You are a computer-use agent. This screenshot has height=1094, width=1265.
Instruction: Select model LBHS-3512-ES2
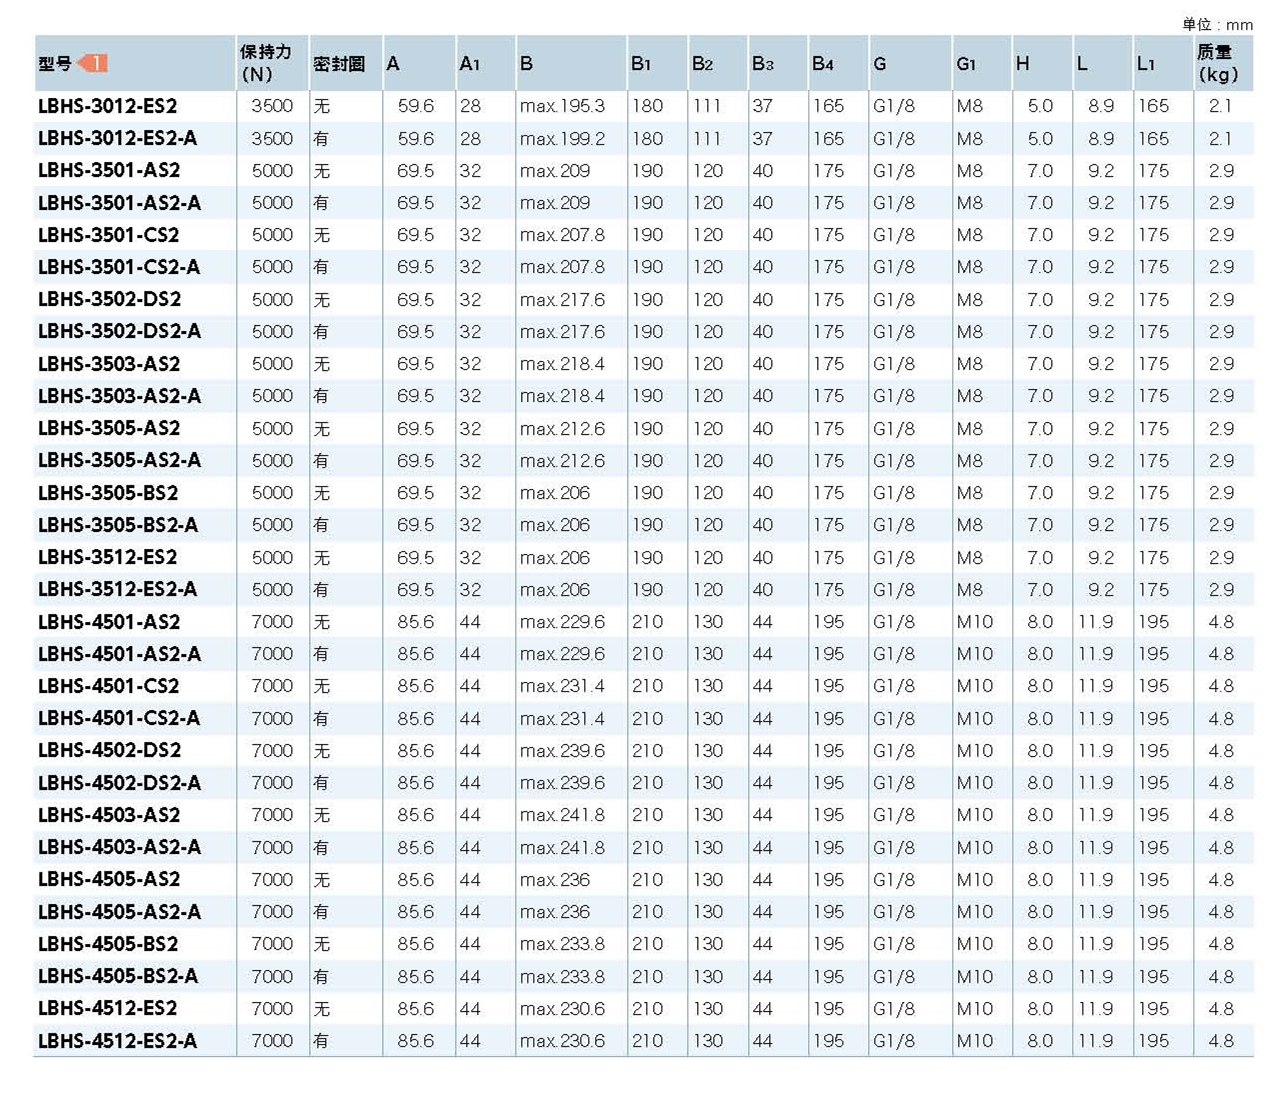click(108, 557)
